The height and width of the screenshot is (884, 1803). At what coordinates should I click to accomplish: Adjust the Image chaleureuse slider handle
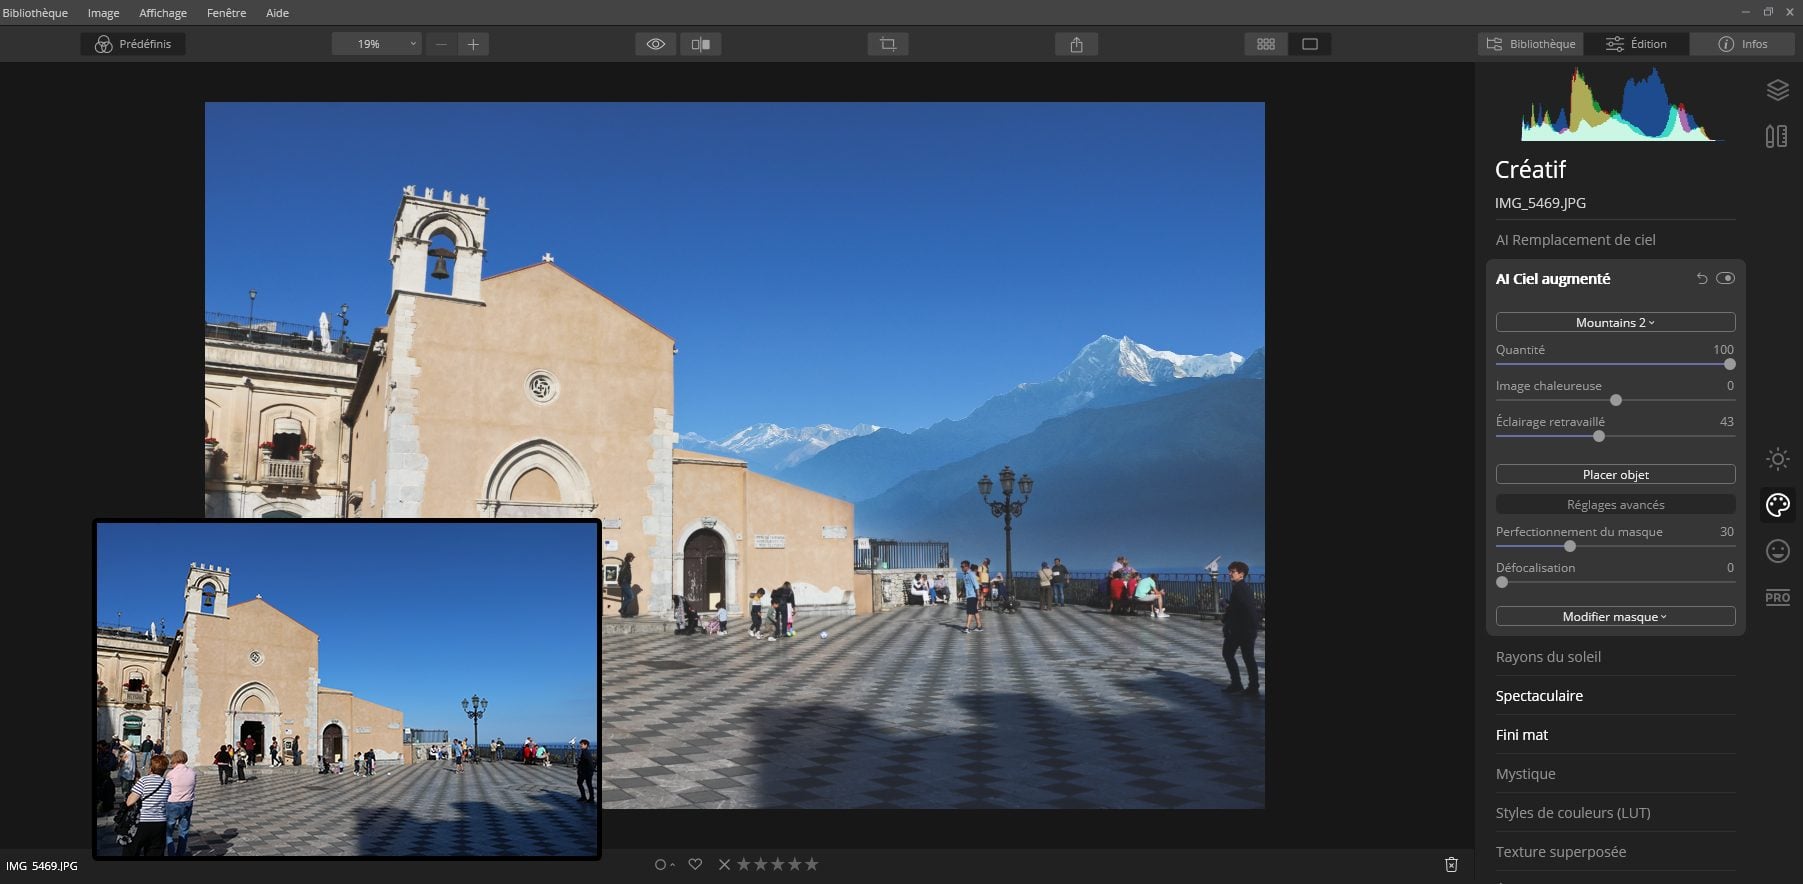coord(1616,400)
